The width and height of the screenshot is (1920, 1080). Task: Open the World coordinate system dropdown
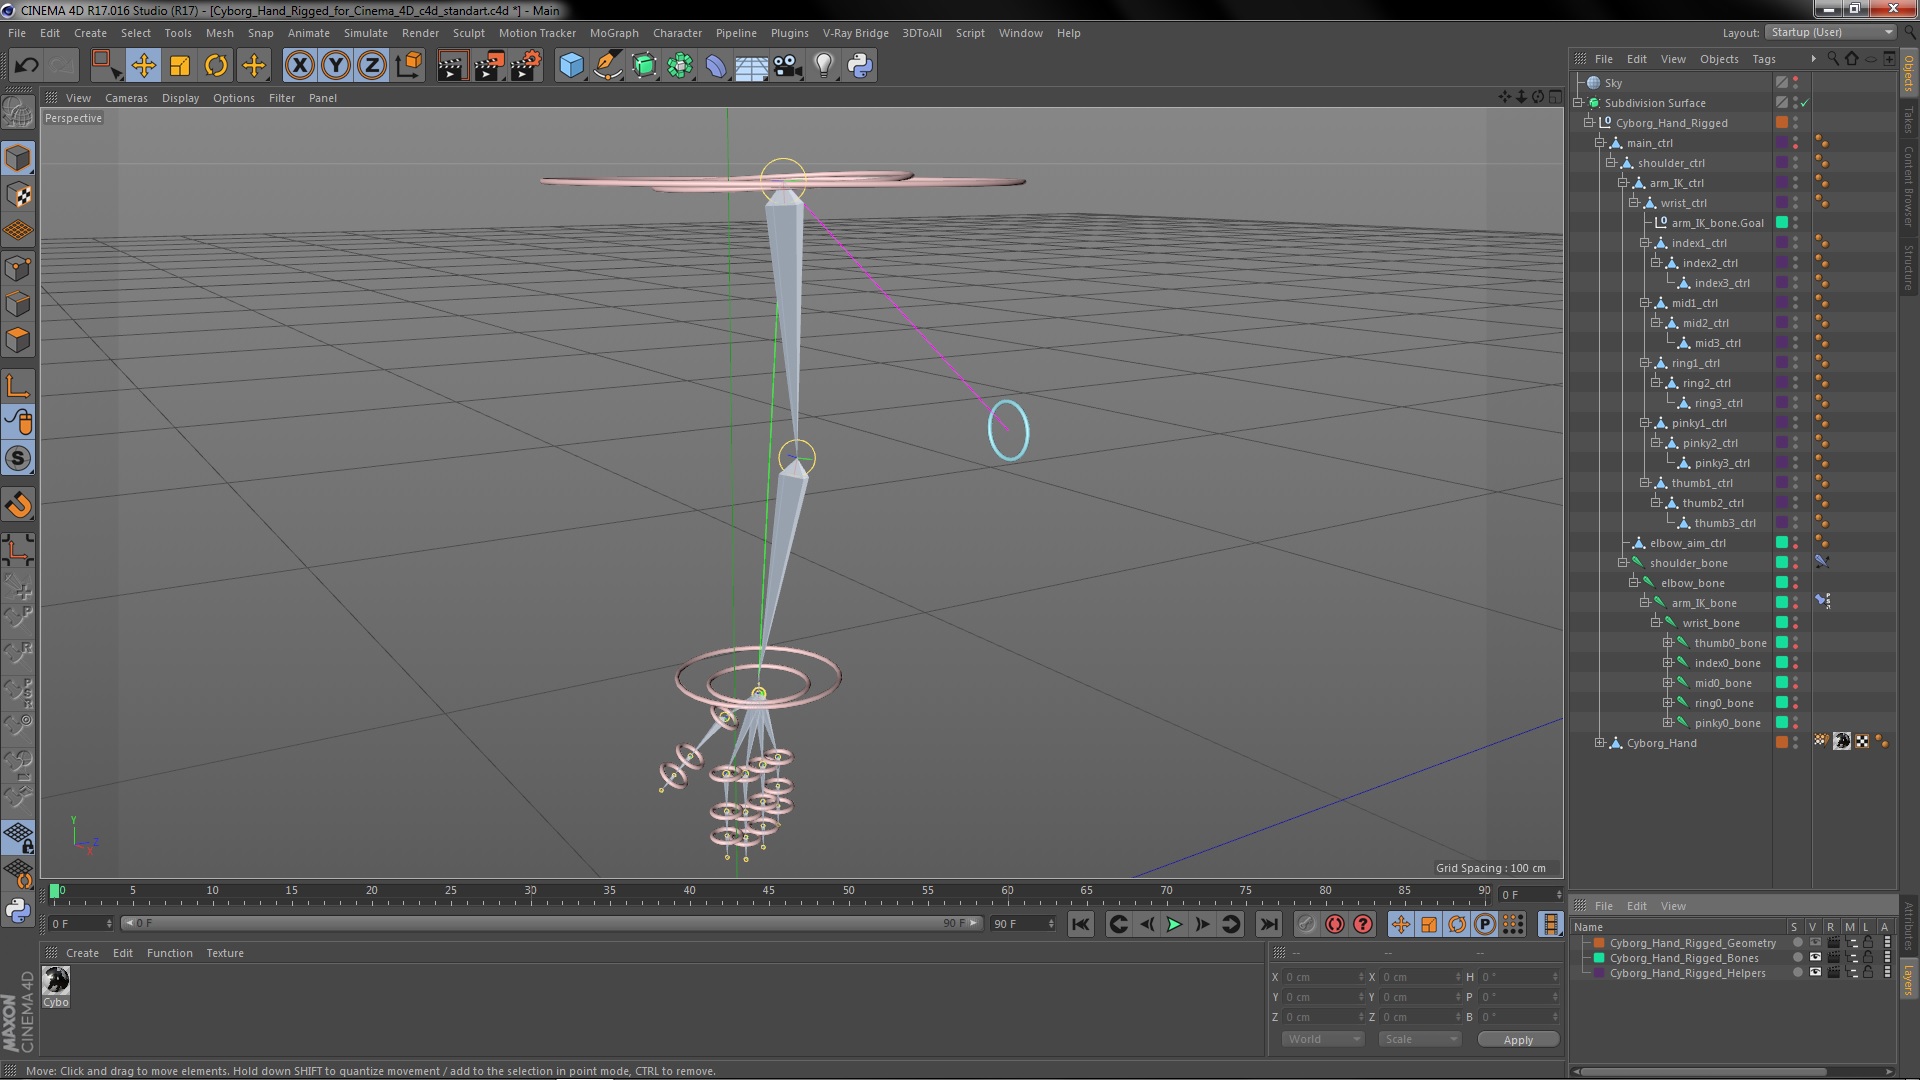click(1322, 1039)
